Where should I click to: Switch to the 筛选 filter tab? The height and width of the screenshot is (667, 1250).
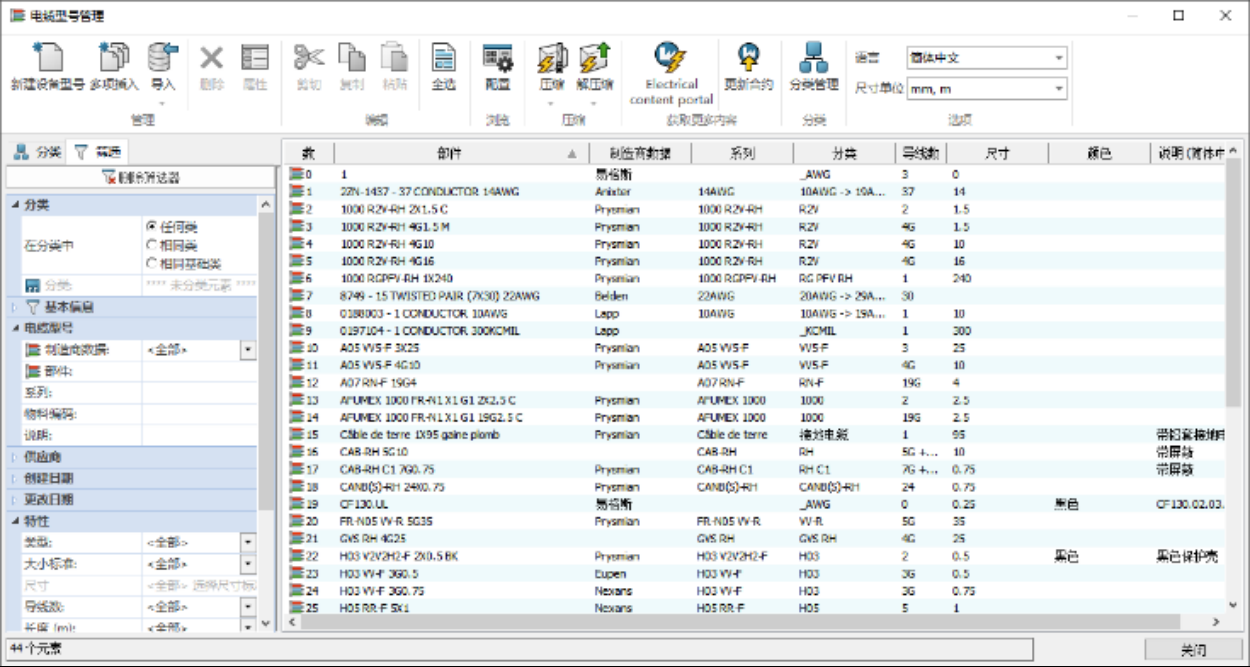click(x=98, y=152)
